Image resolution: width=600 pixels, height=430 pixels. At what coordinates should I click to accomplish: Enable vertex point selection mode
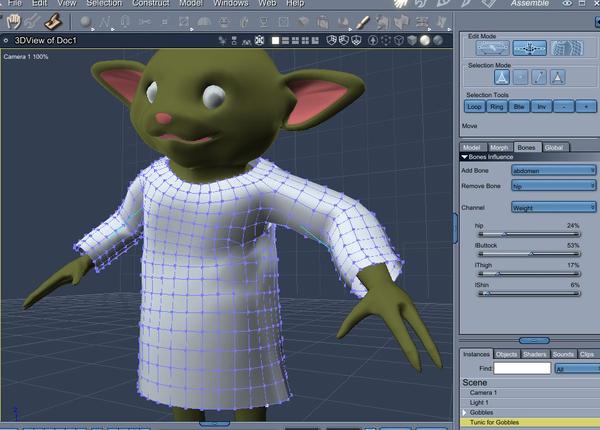point(520,78)
